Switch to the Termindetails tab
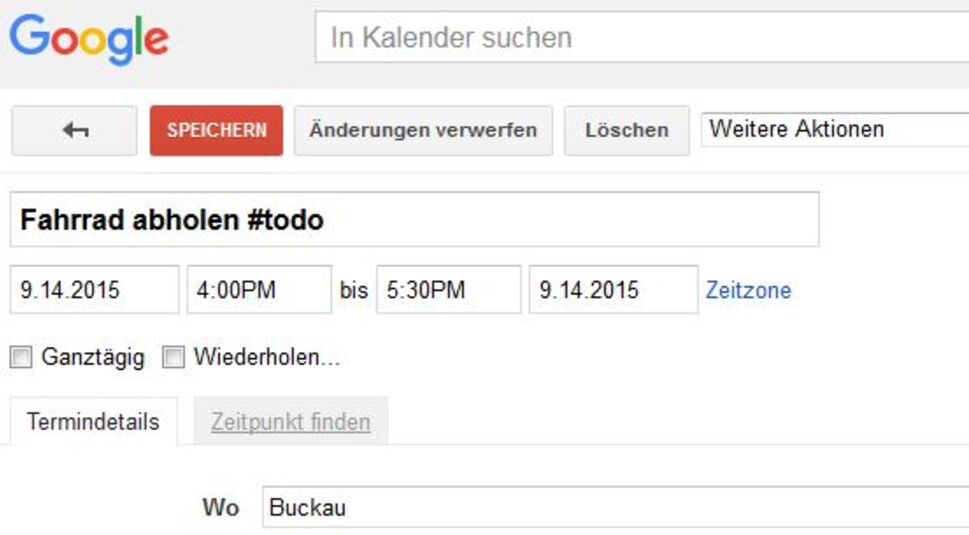 click(x=93, y=422)
